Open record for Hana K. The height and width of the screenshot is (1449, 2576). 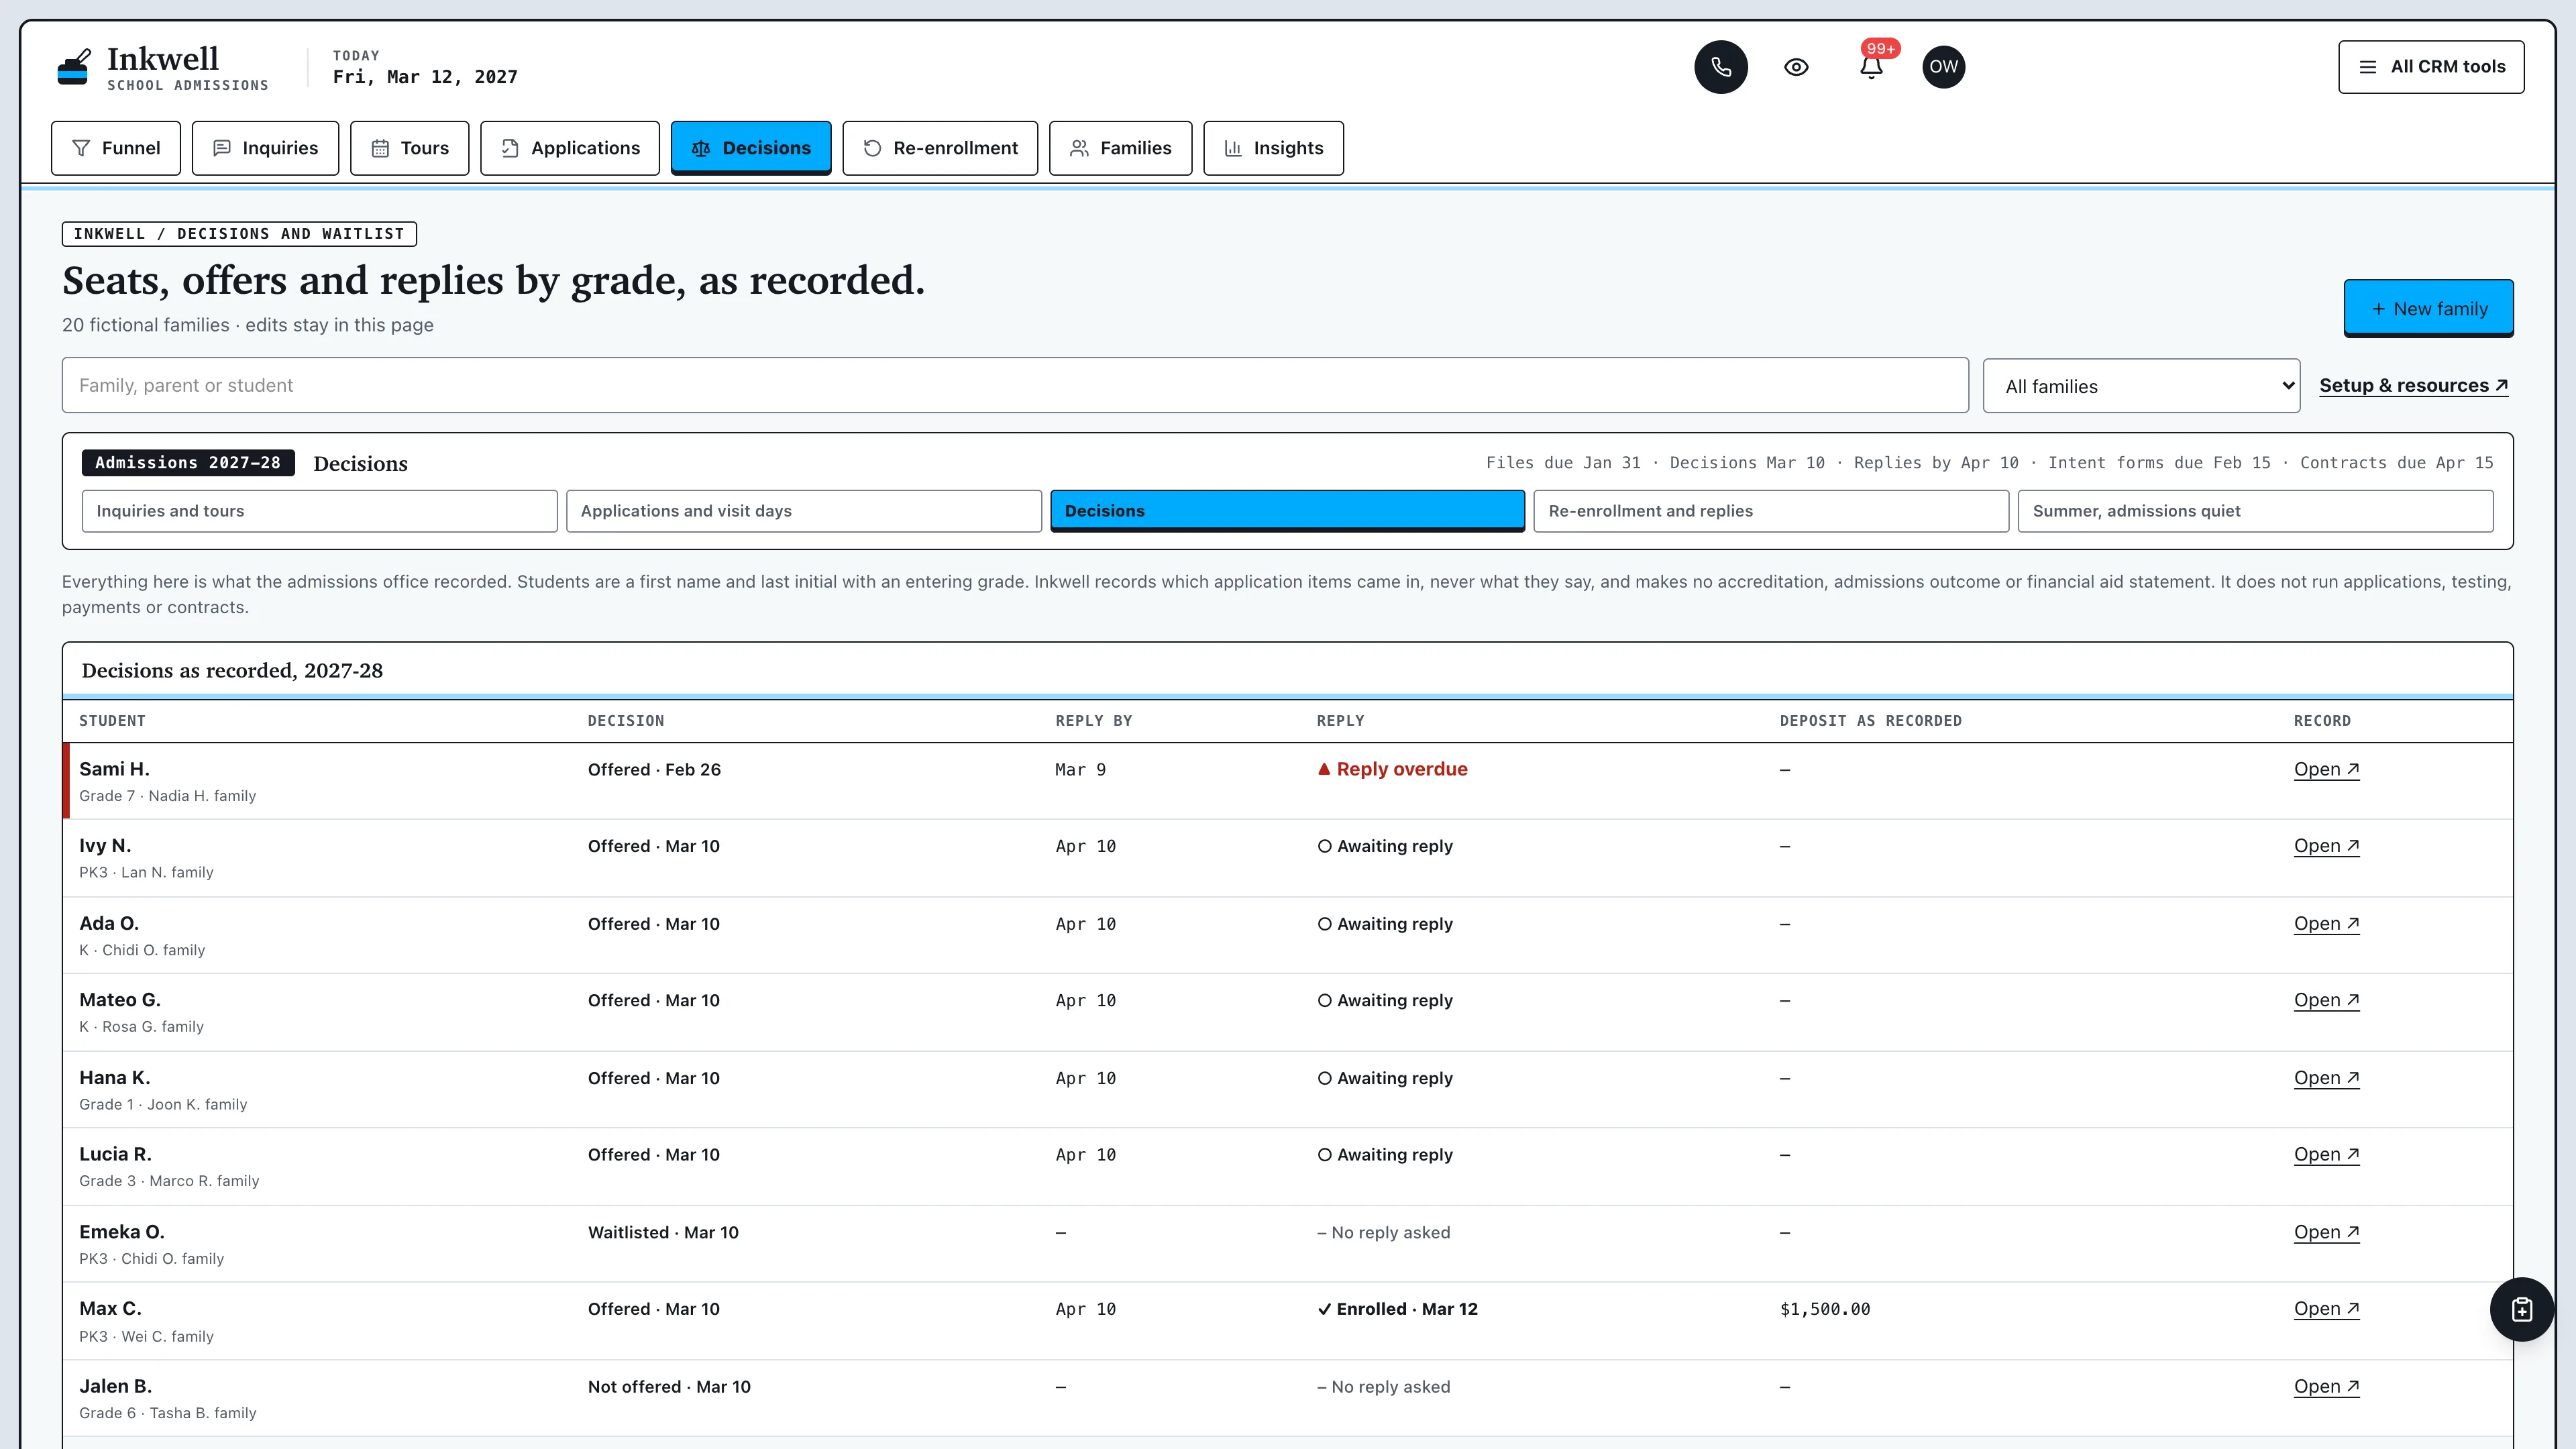pyautogui.click(x=2326, y=1078)
